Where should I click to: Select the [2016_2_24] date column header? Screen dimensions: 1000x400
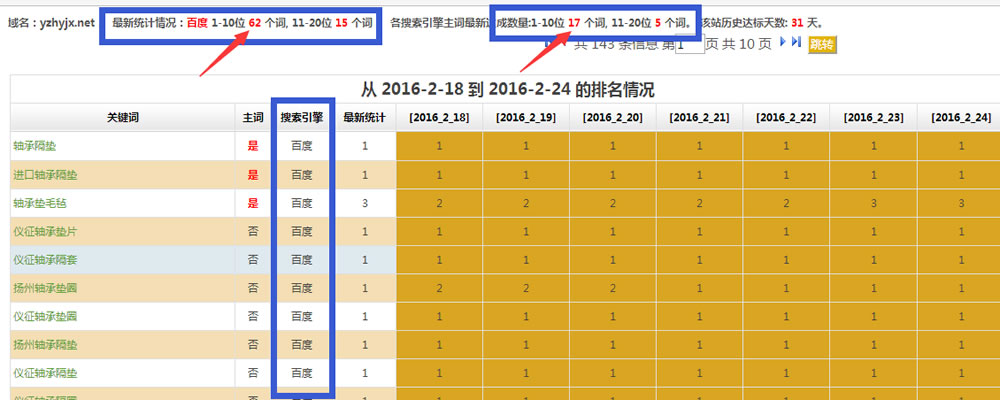pyautogui.click(x=960, y=117)
